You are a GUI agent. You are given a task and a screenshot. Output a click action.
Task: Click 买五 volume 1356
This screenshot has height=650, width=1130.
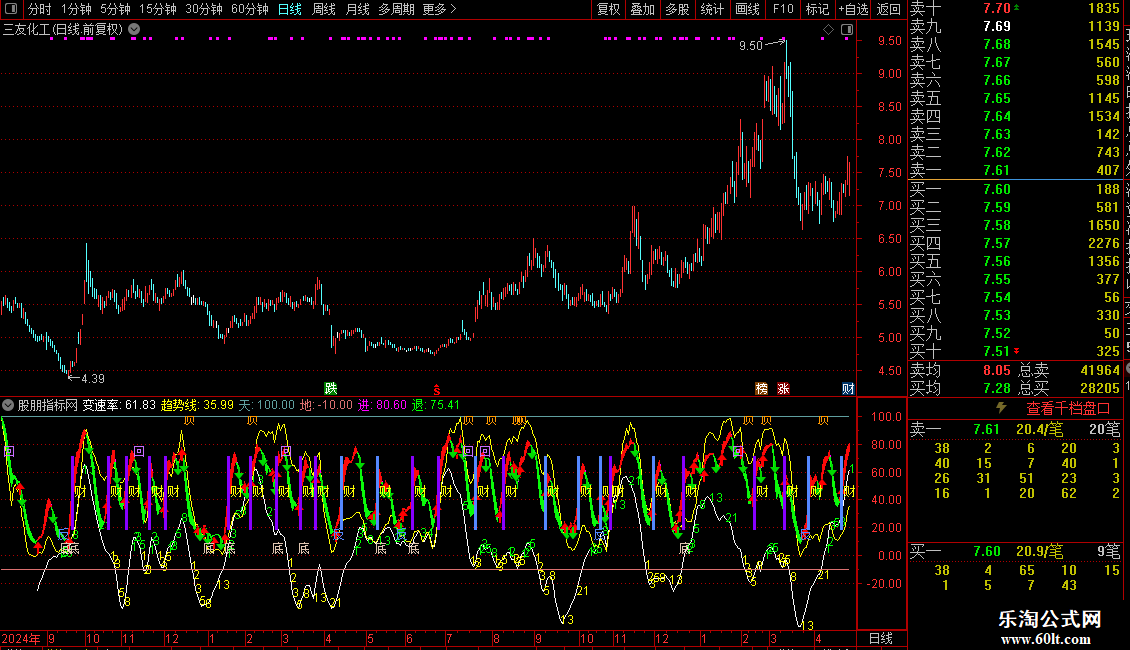point(1104,261)
